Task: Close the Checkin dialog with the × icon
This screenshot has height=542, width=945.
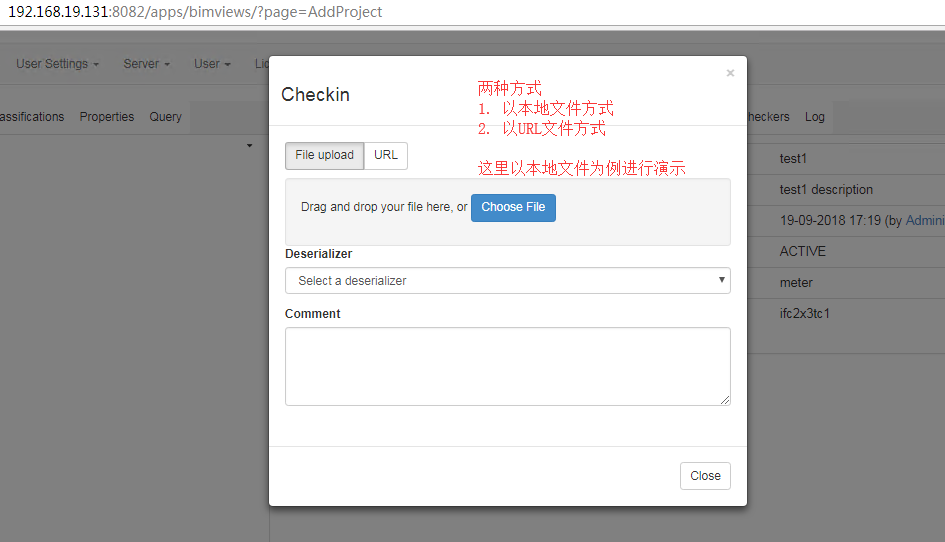Action: [x=730, y=73]
